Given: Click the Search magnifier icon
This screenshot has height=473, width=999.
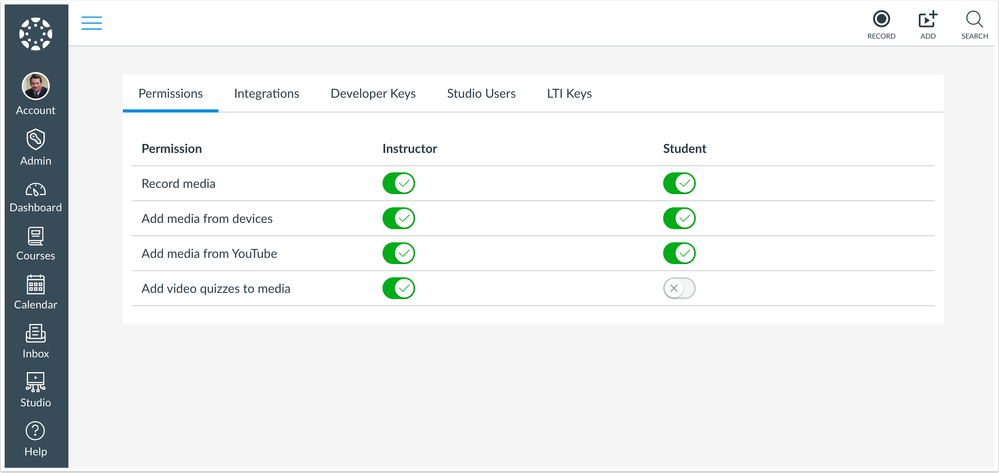Looking at the screenshot, I should click(x=974, y=19).
